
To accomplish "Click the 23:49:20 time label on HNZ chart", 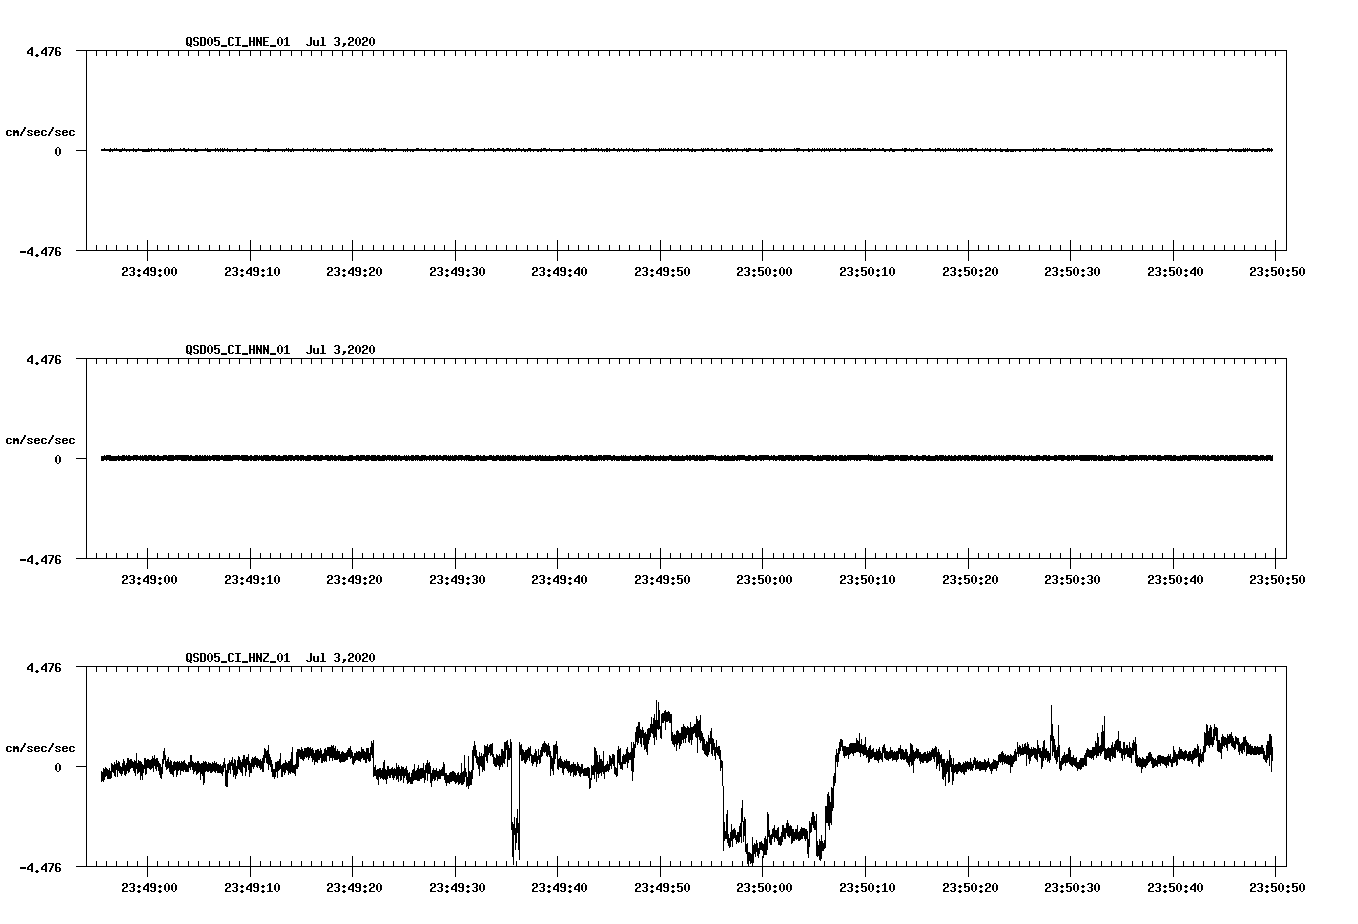I will [x=353, y=887].
